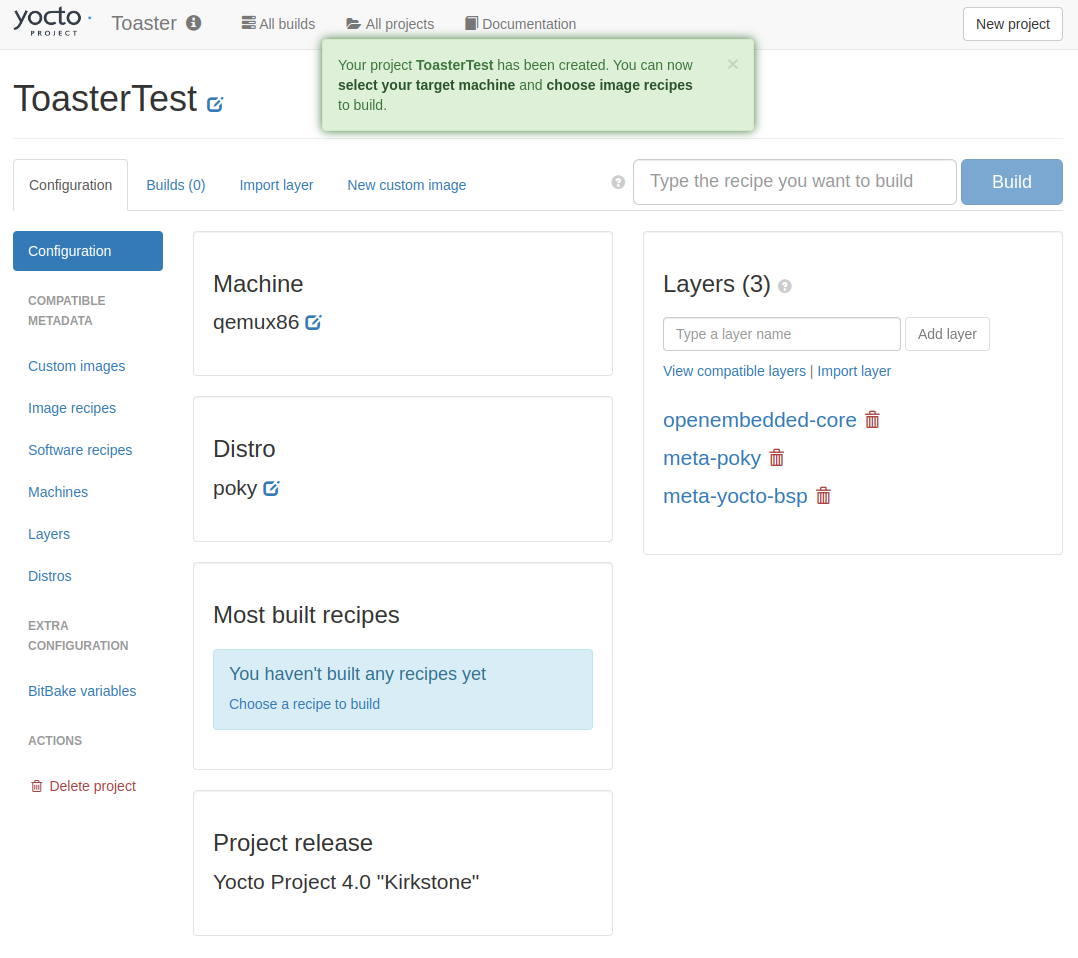Select Configuration in left sidebar
This screenshot has height=958, width=1078.
point(88,251)
